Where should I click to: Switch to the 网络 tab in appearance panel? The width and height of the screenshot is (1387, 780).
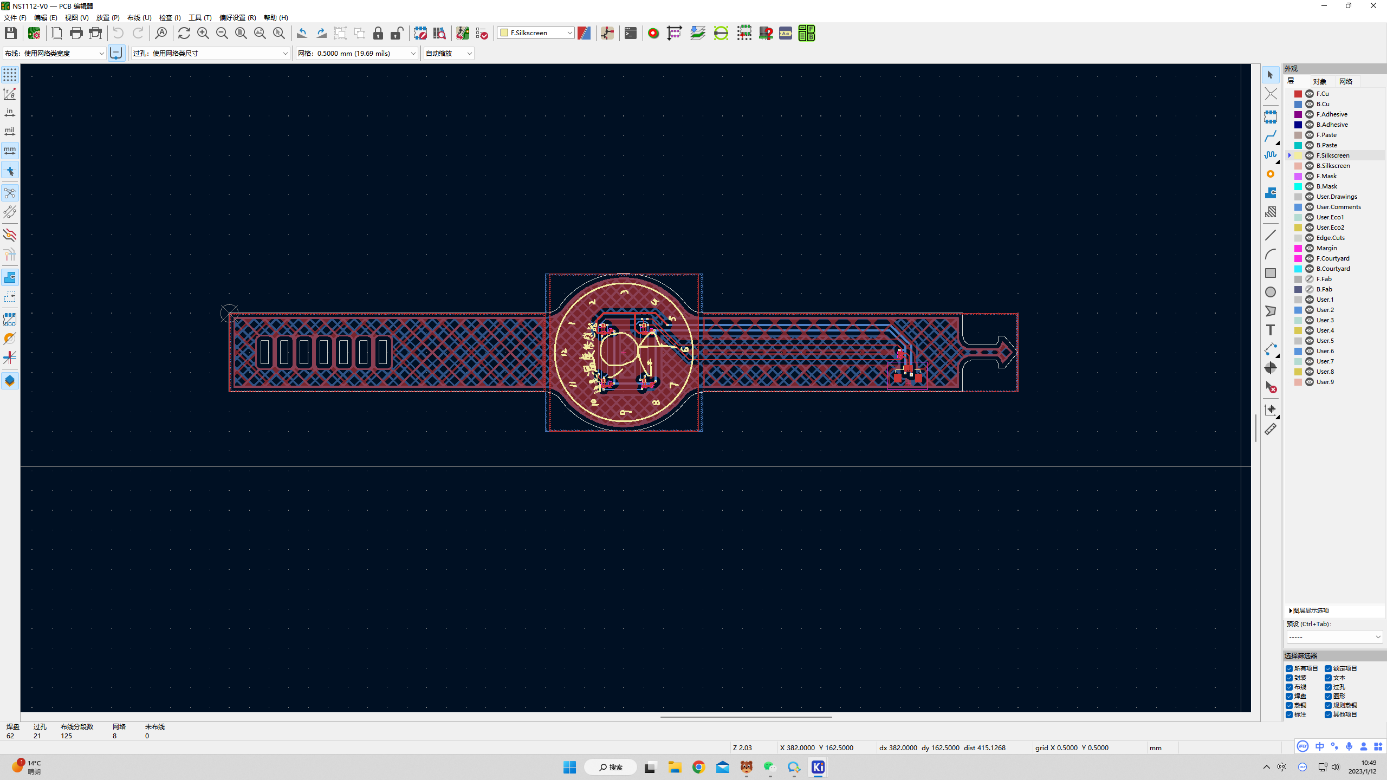[x=1346, y=81]
